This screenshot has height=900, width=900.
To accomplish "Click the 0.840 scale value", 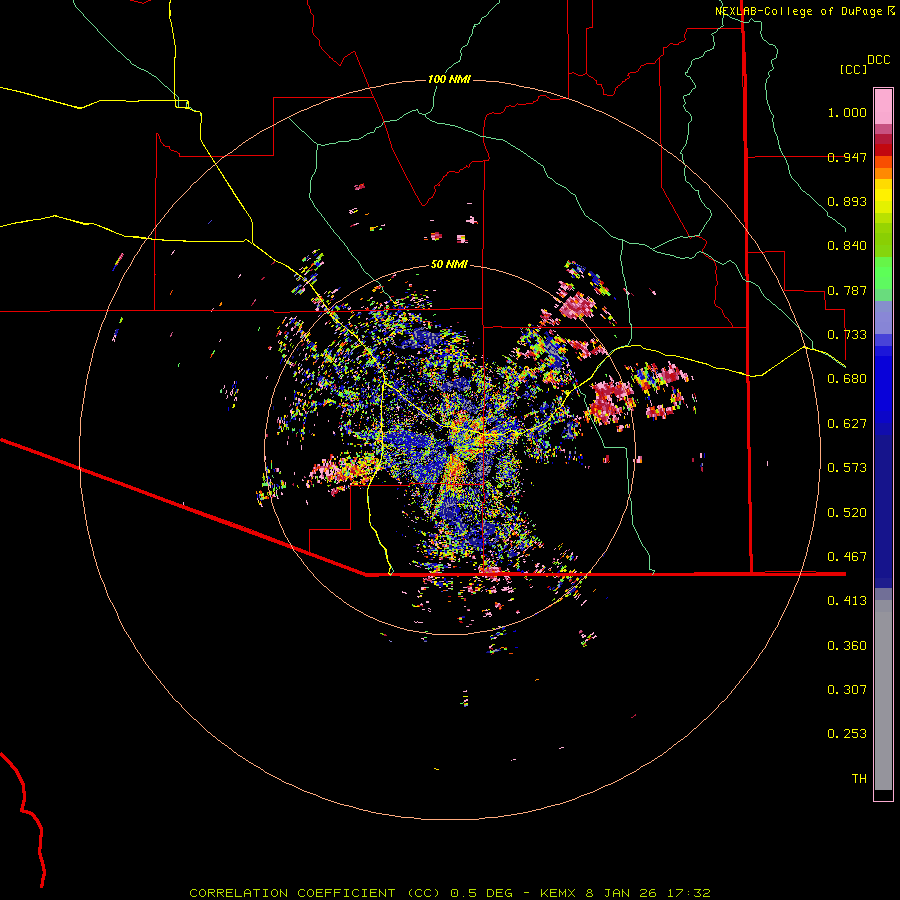I will (x=847, y=246).
